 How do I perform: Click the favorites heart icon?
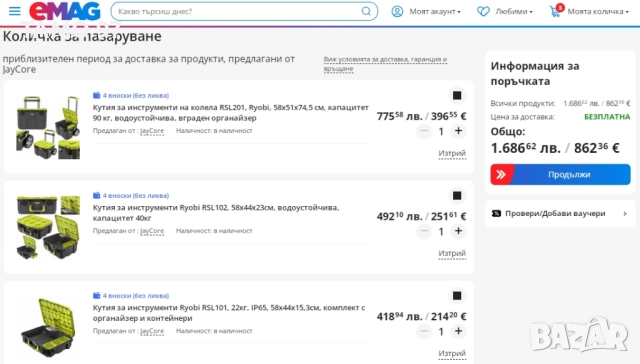coord(483,12)
